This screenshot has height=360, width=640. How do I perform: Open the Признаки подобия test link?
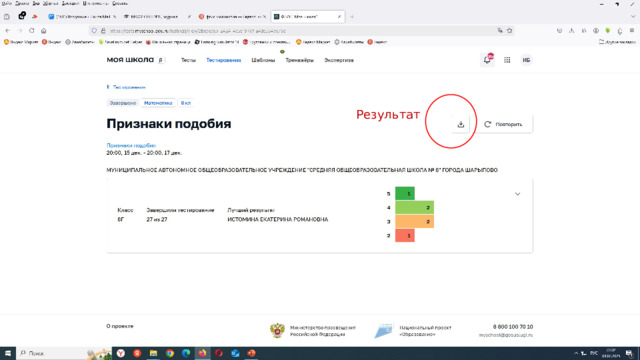click(x=131, y=145)
